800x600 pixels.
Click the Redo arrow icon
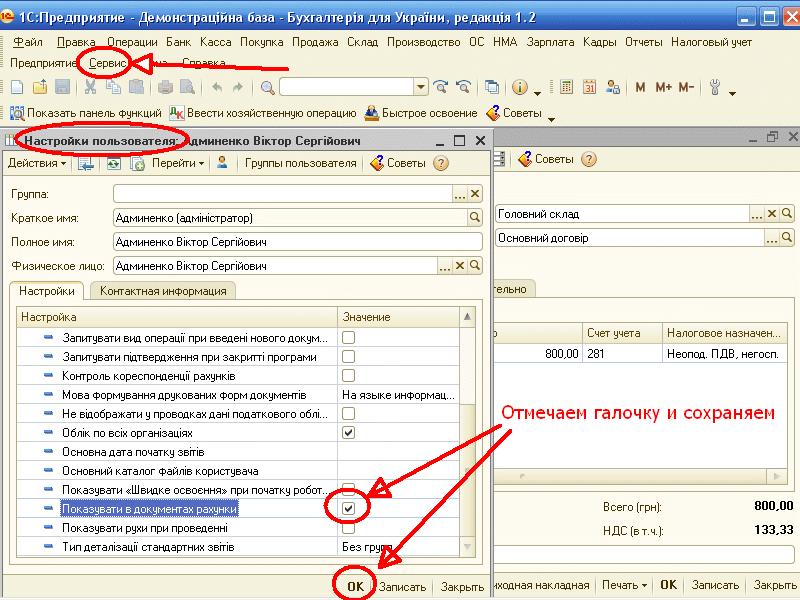click(238, 87)
